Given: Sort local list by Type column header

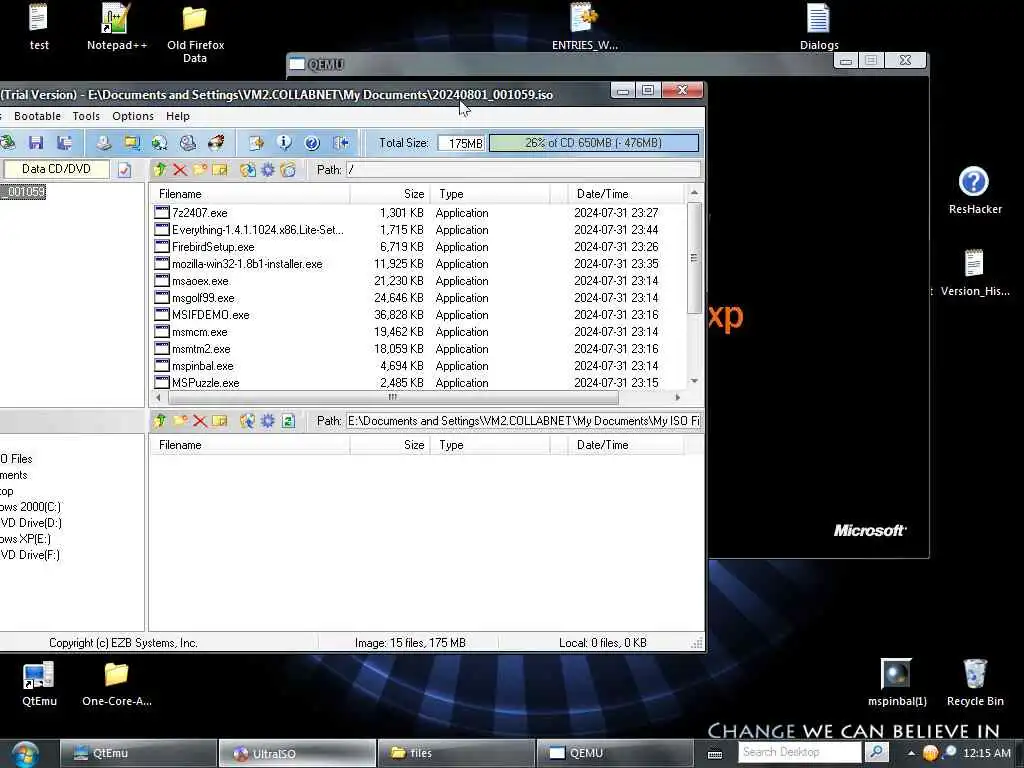Looking at the screenshot, I should 490,445.
